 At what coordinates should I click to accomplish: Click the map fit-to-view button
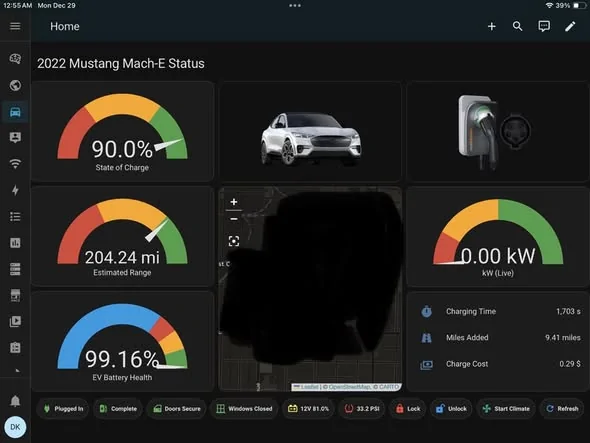[234, 241]
